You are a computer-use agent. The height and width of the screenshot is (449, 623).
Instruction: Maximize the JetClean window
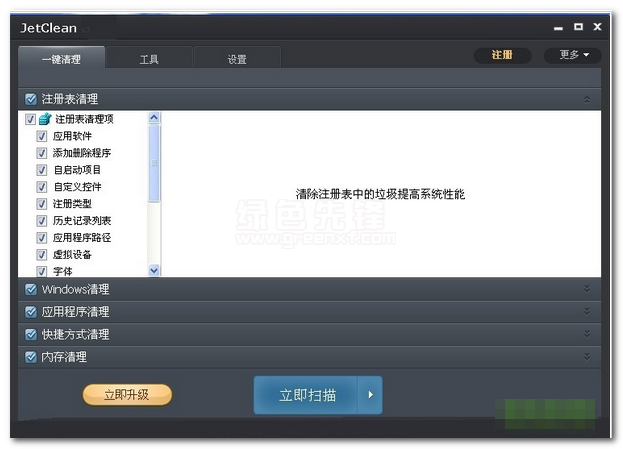(578, 27)
